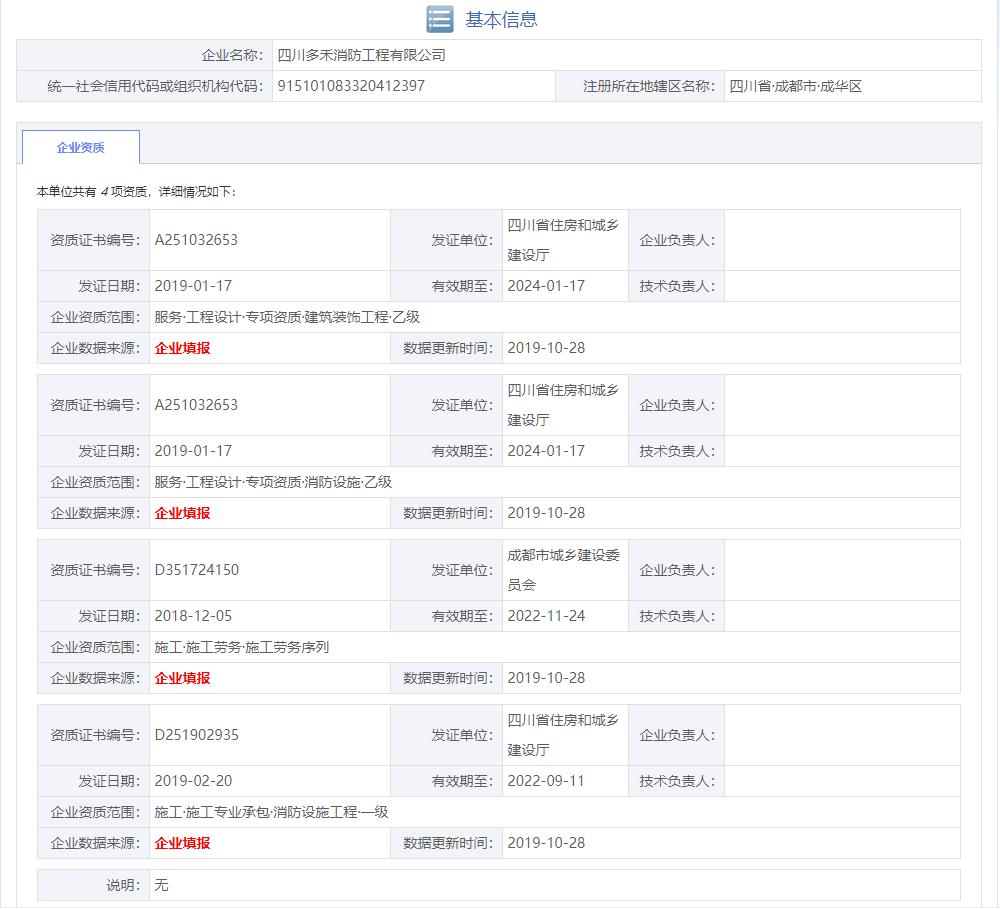Click issuer 成都市城乡建设委员会
The width and height of the screenshot is (1000, 909).
[563, 570]
